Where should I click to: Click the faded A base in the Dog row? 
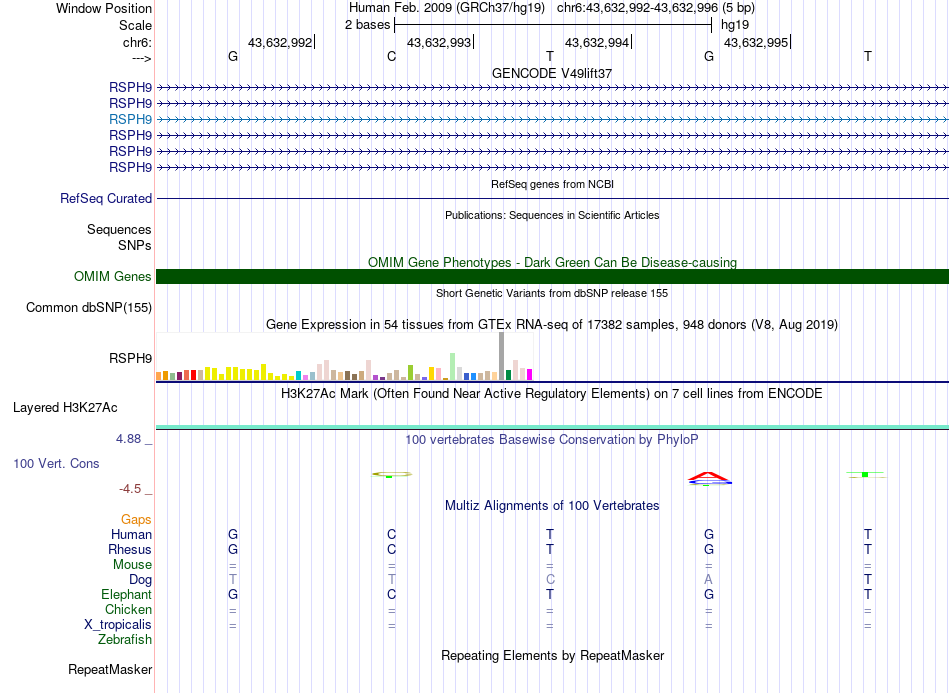coord(708,580)
